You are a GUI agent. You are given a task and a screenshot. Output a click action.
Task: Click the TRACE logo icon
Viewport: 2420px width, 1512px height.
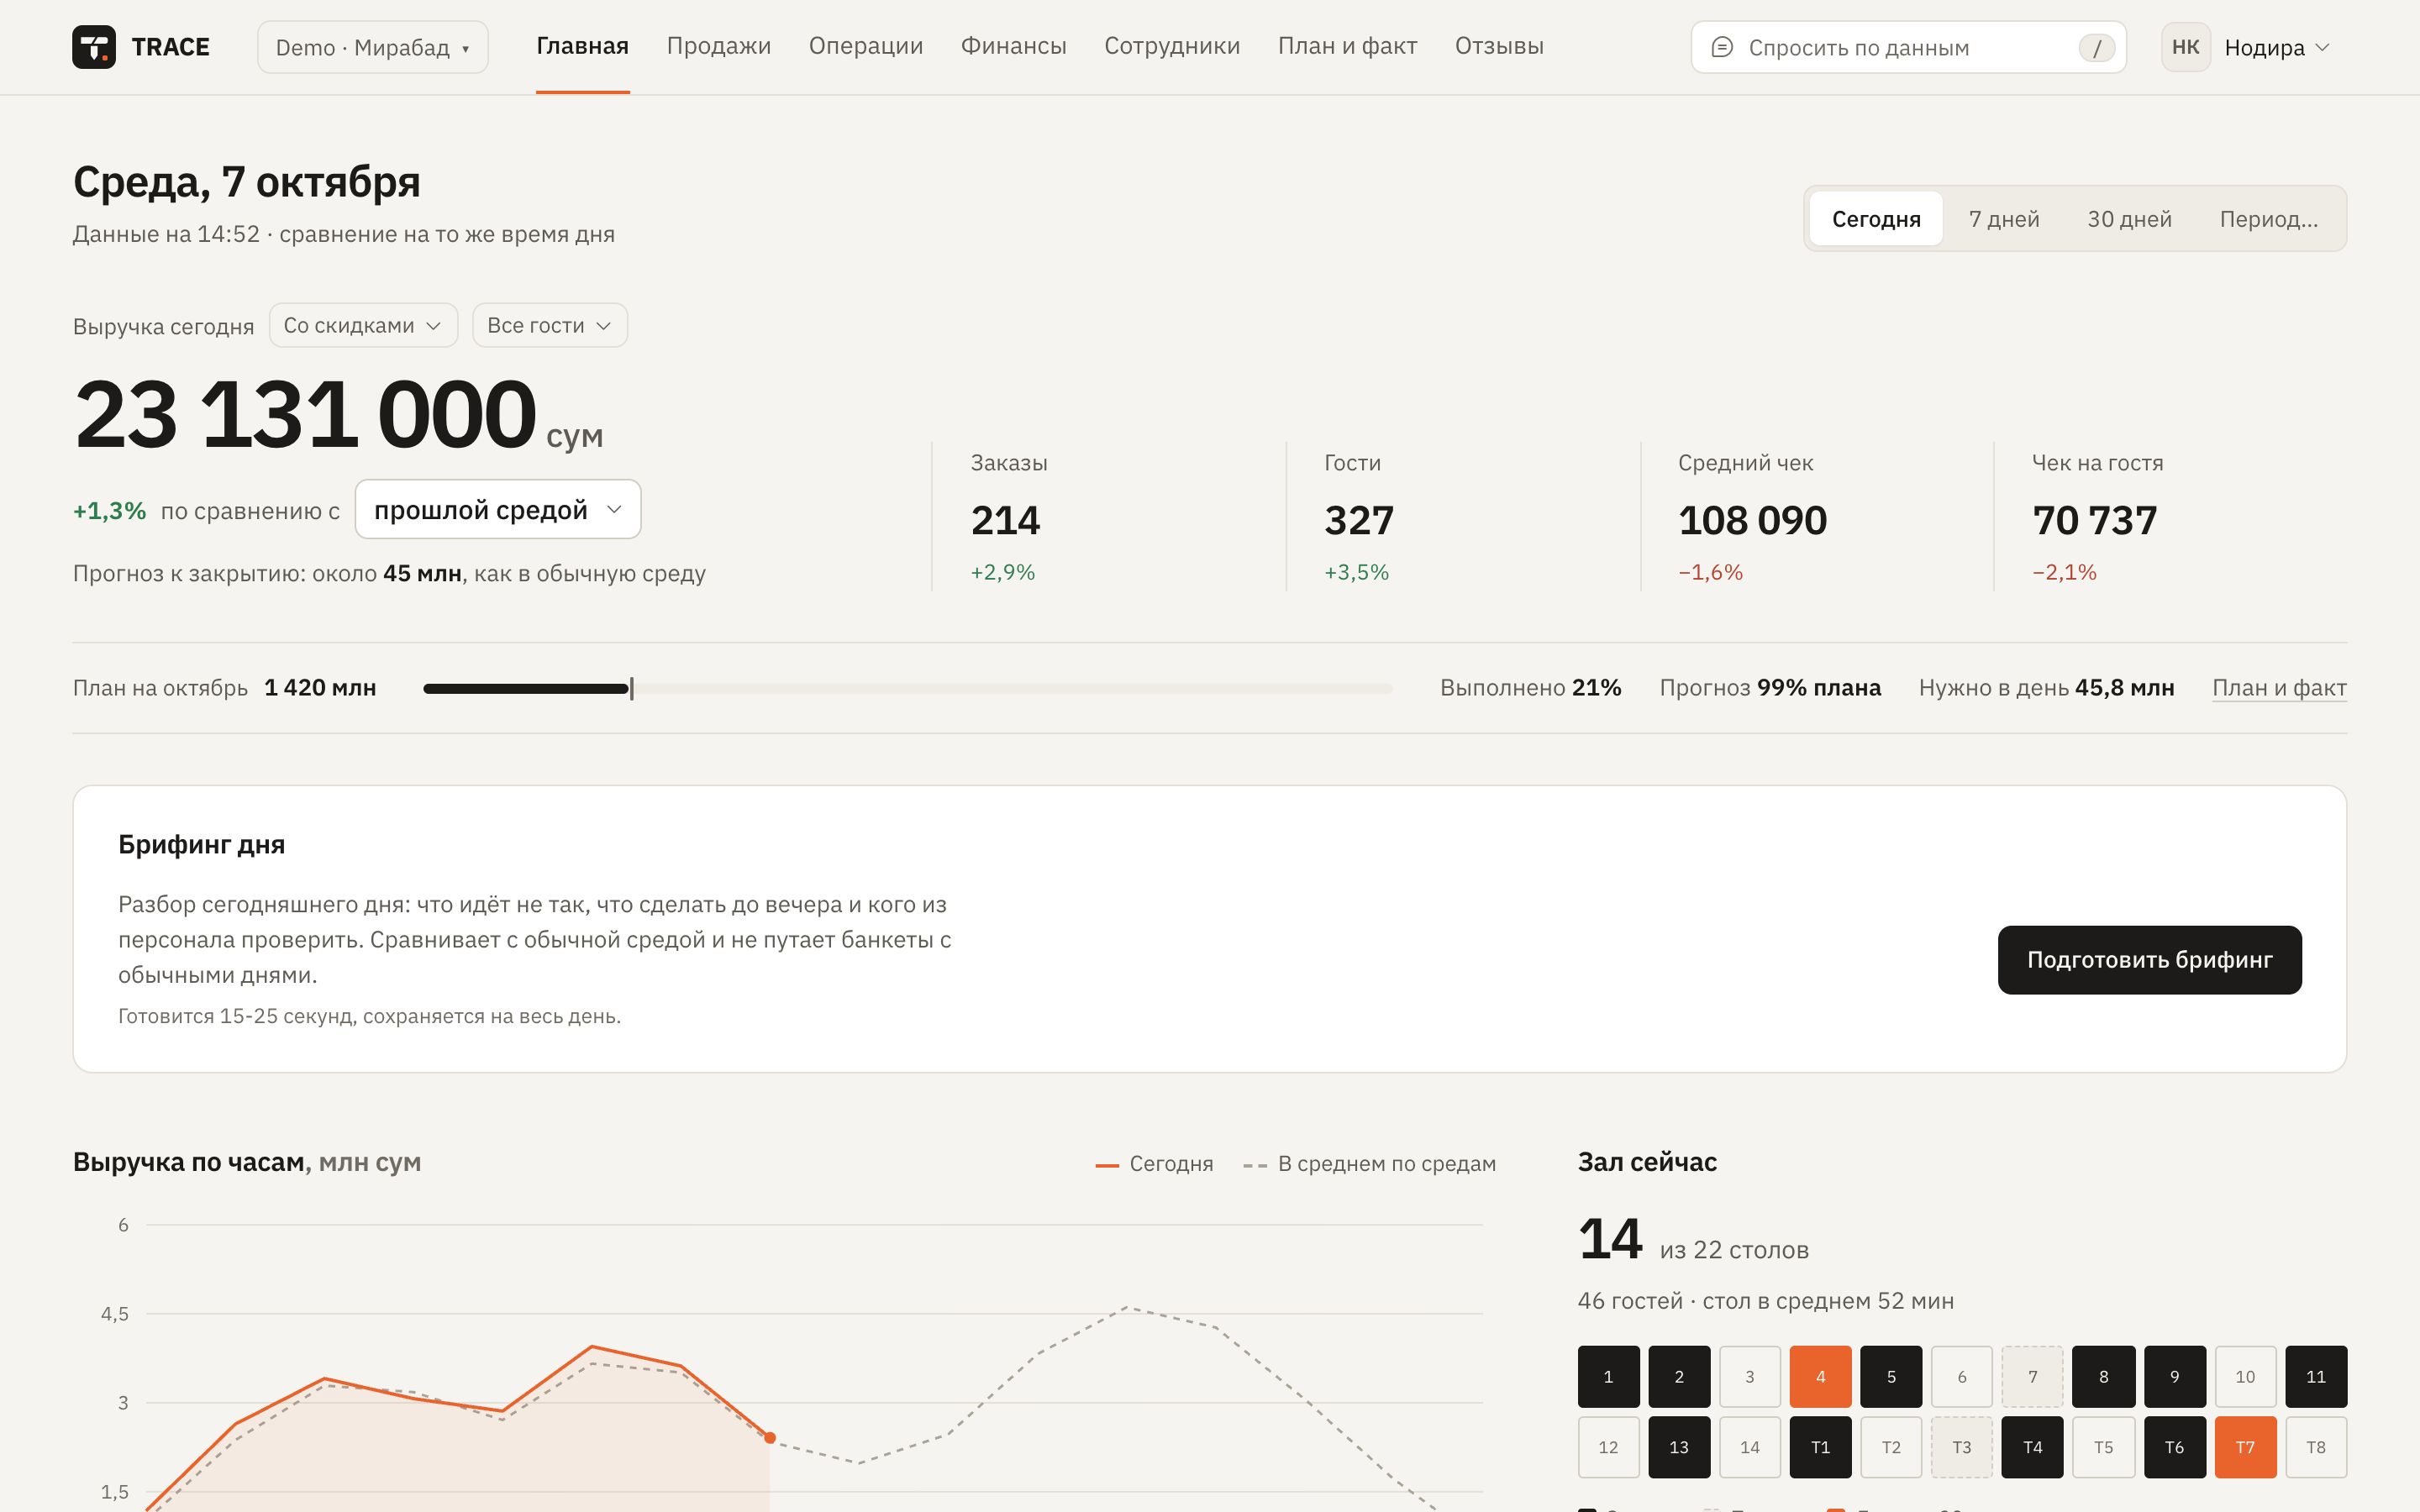point(94,47)
